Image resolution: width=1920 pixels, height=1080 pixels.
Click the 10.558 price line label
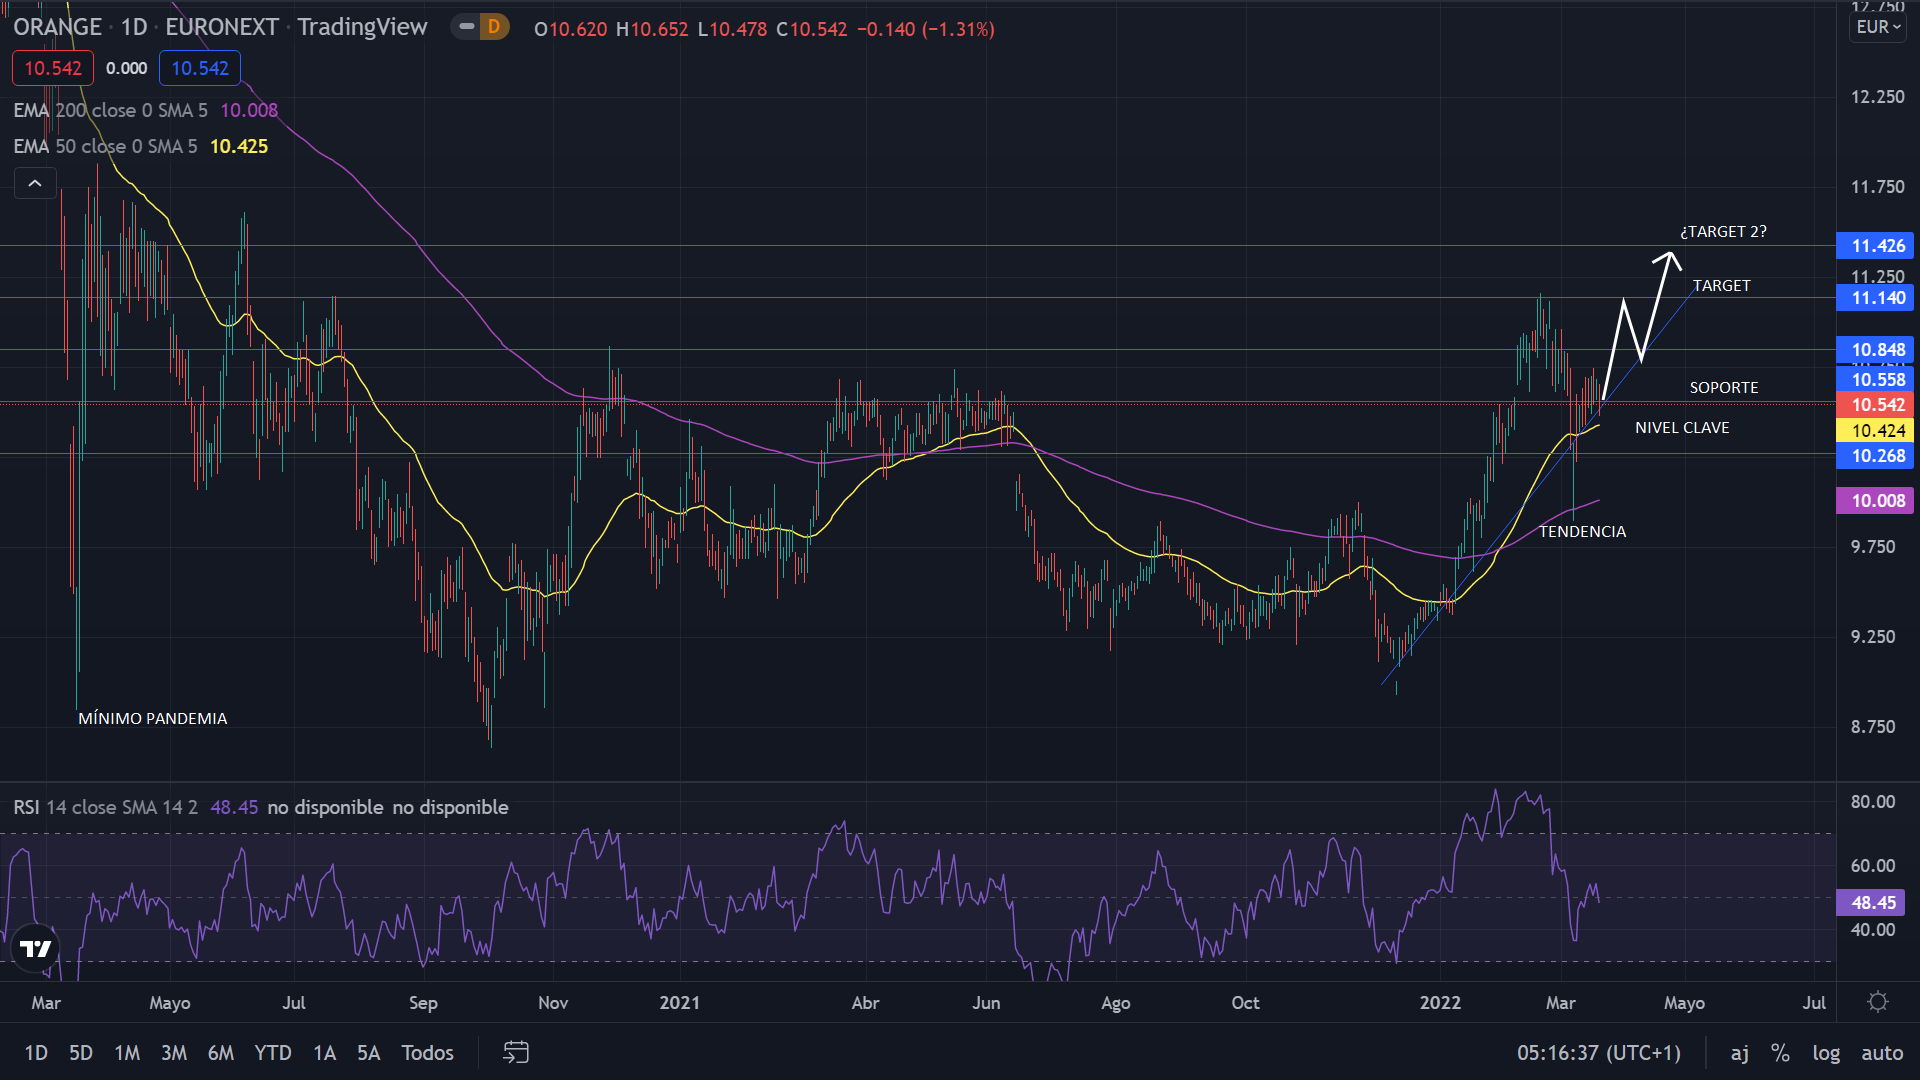pos(1875,380)
